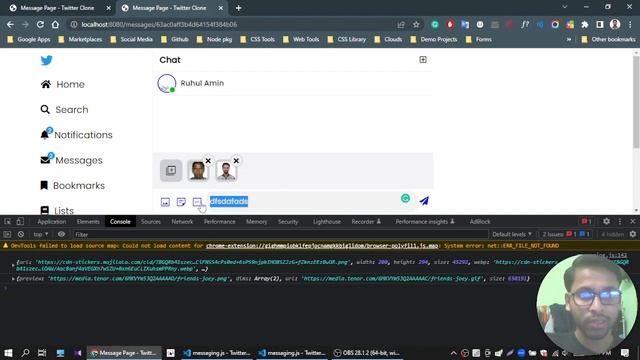Click first attached image thumbnail
This screenshot has height=360, width=640.
point(198,171)
